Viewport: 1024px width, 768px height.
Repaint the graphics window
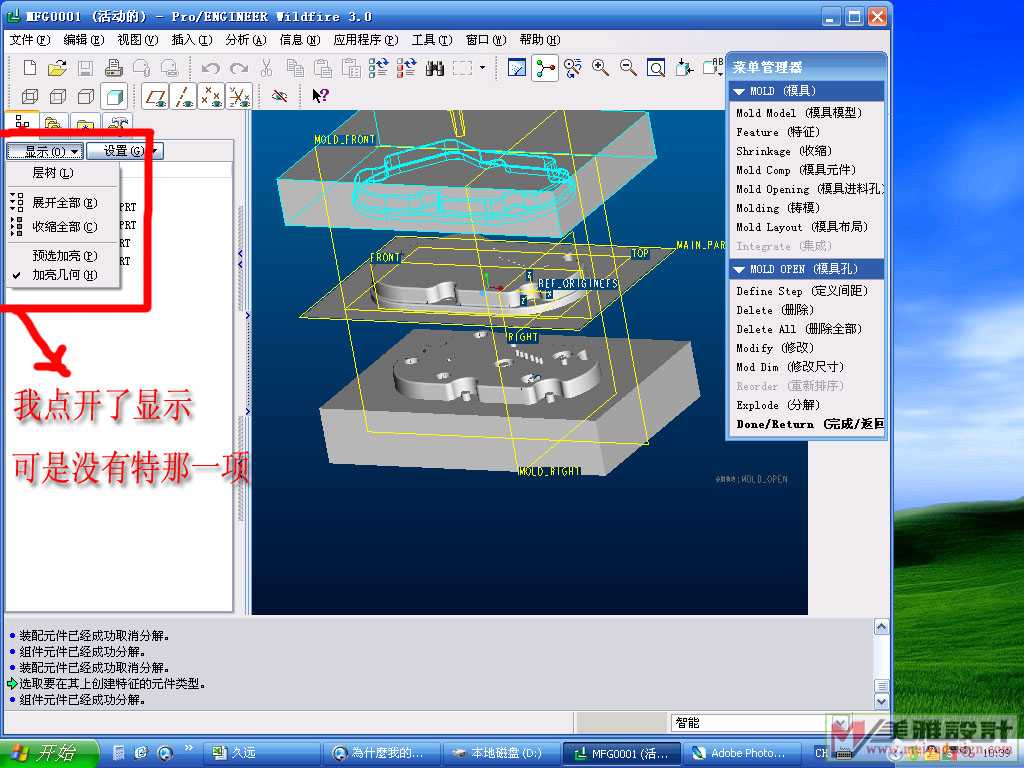[517, 68]
